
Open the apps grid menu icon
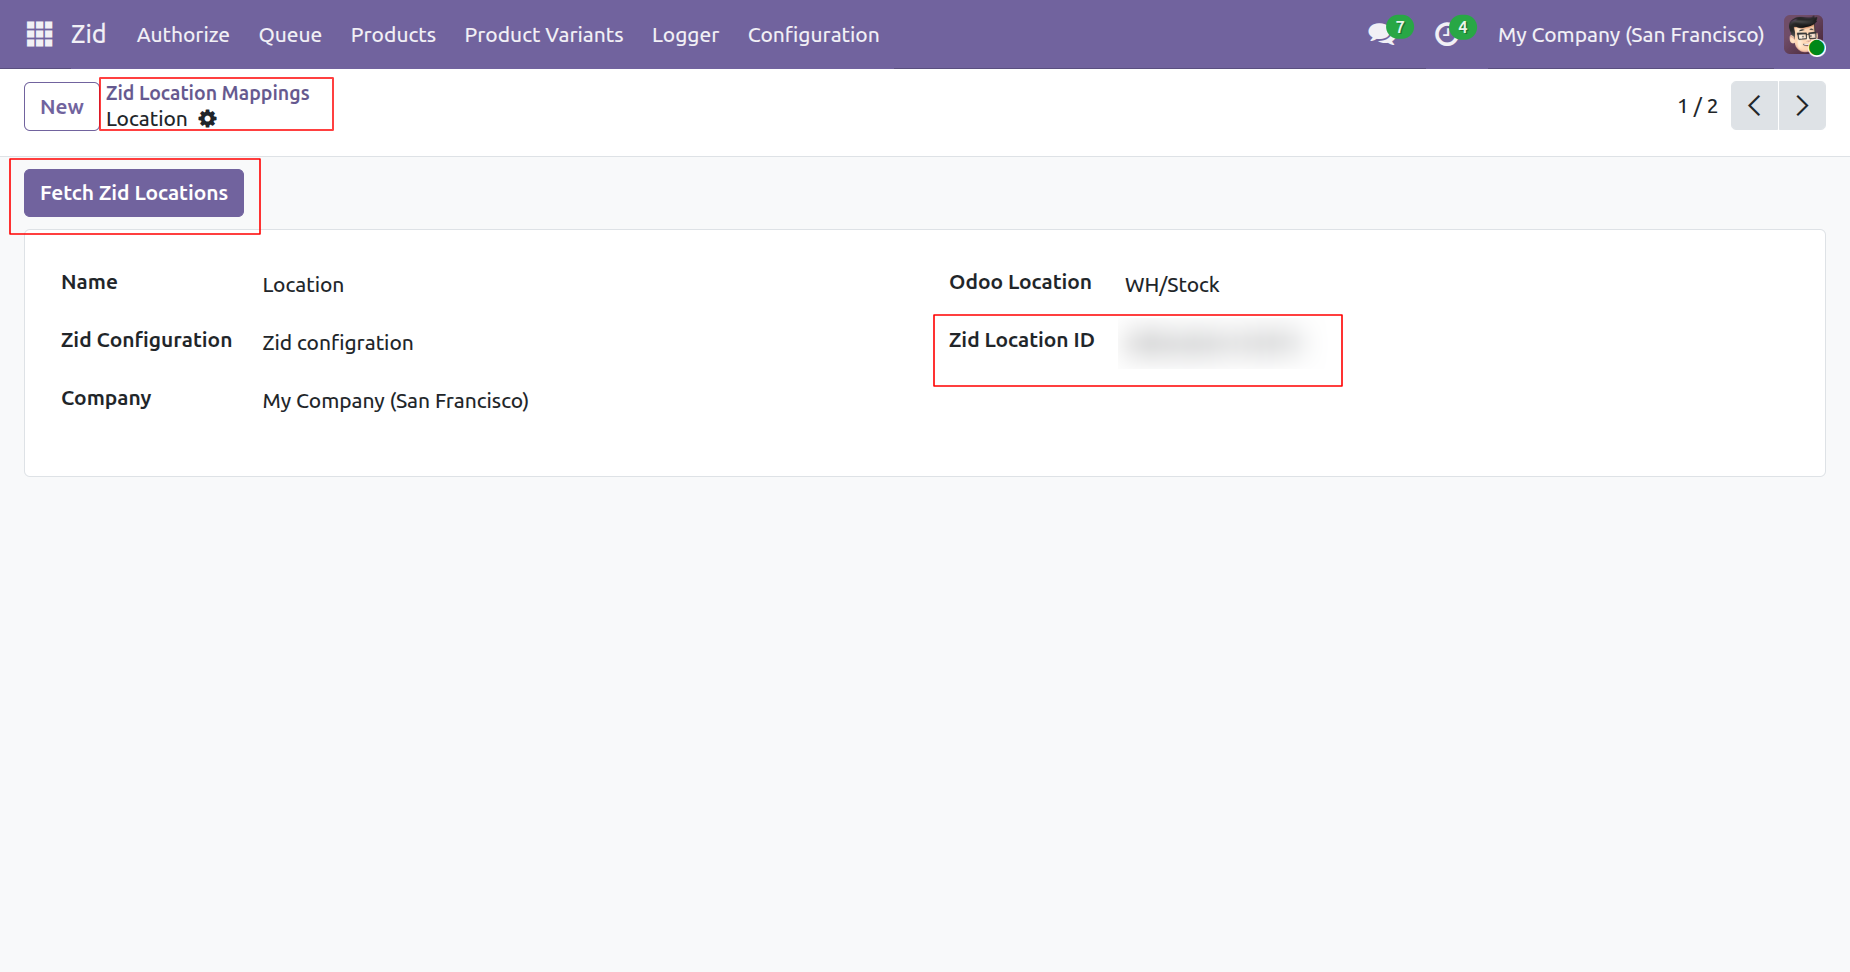[39, 34]
